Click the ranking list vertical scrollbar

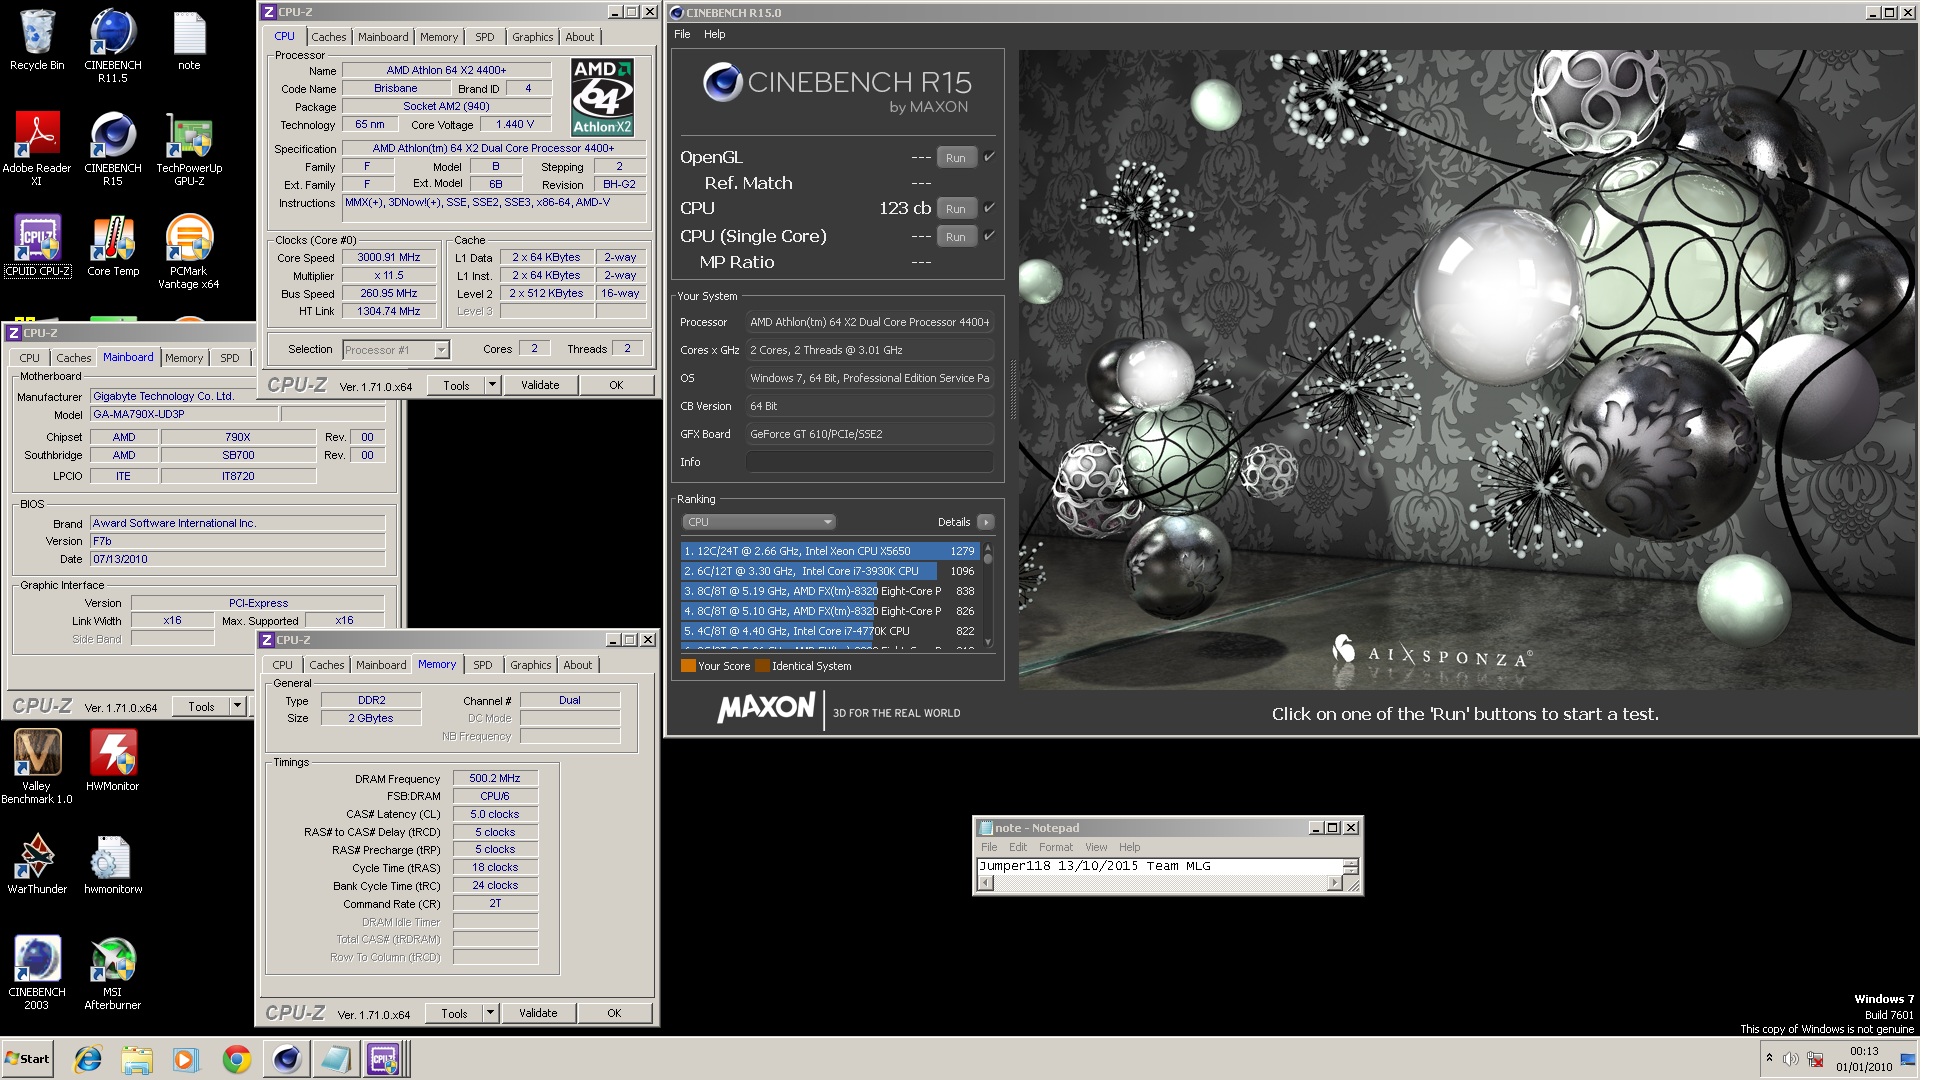click(988, 595)
